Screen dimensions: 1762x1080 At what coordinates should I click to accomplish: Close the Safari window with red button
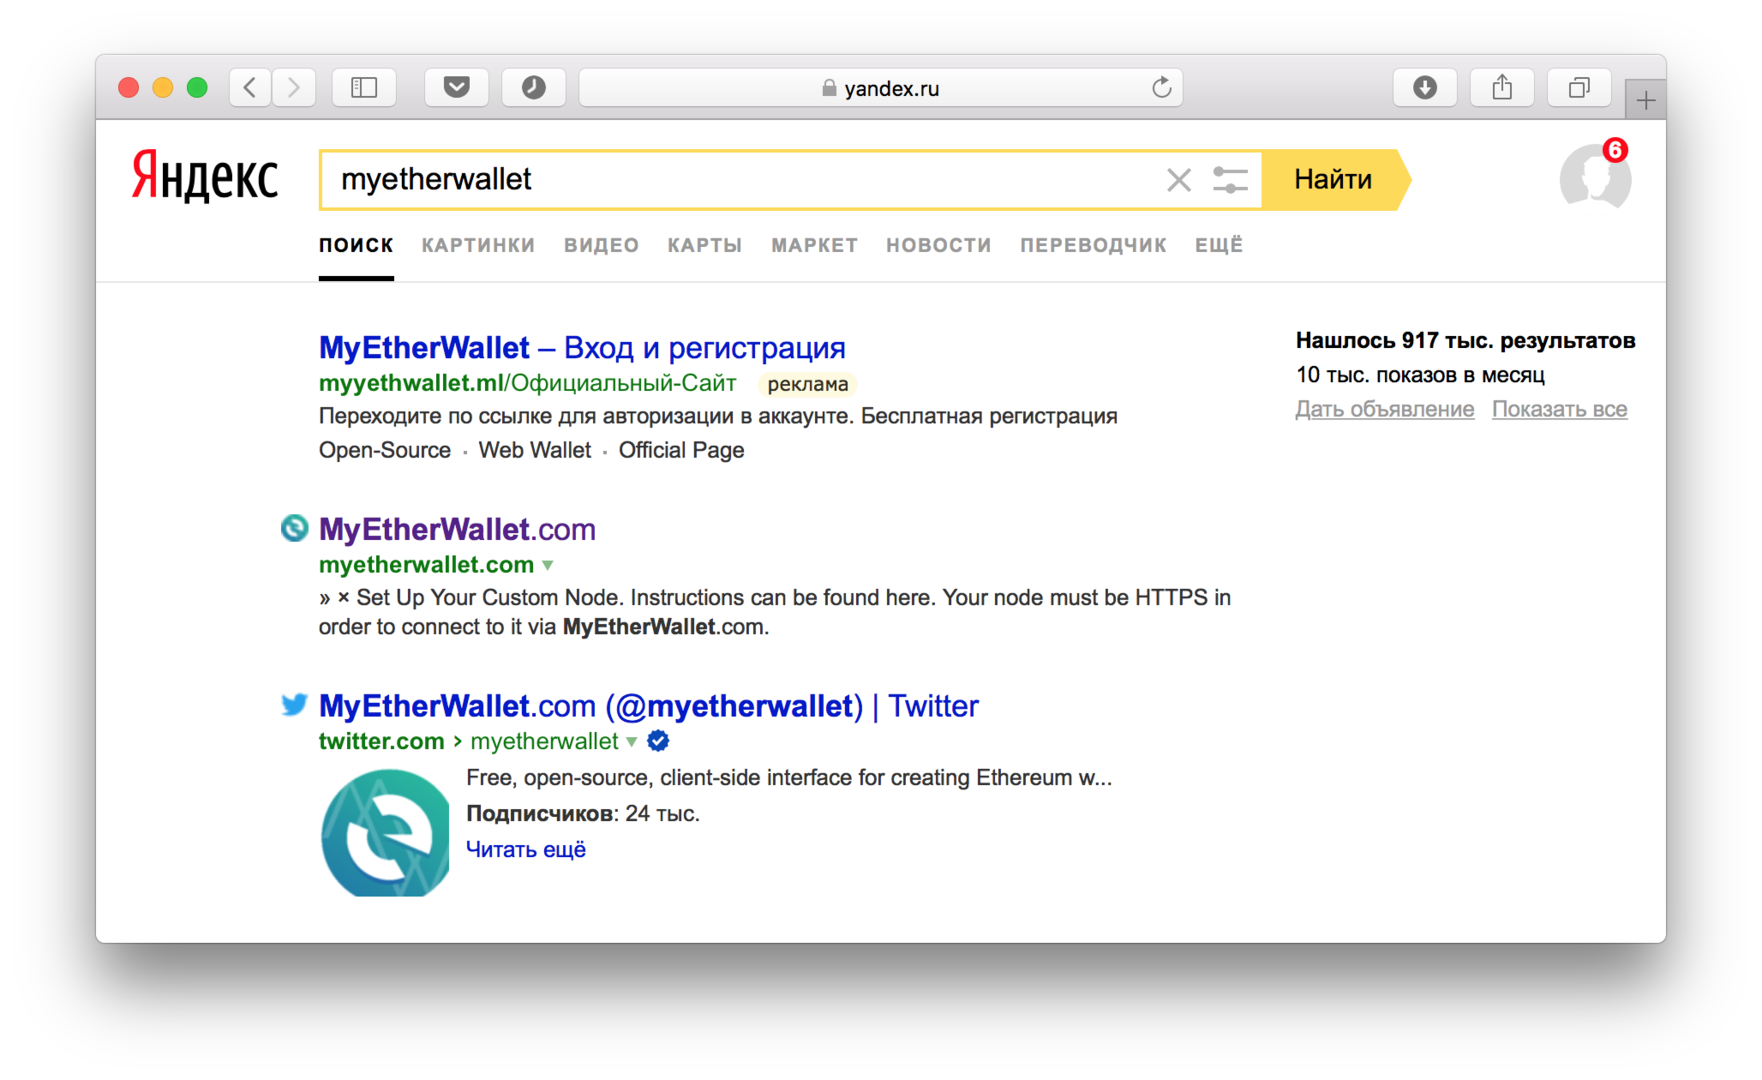[129, 88]
